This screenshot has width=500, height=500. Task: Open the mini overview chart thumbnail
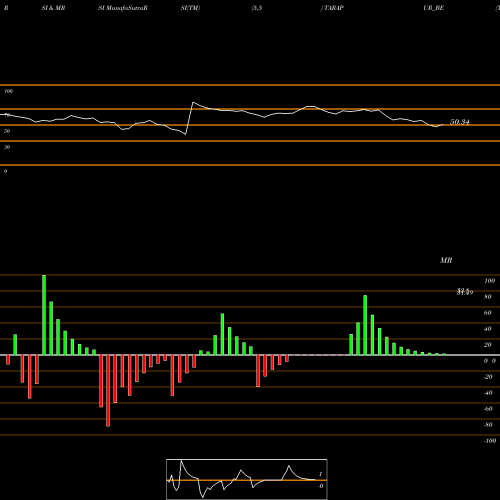[247, 479]
